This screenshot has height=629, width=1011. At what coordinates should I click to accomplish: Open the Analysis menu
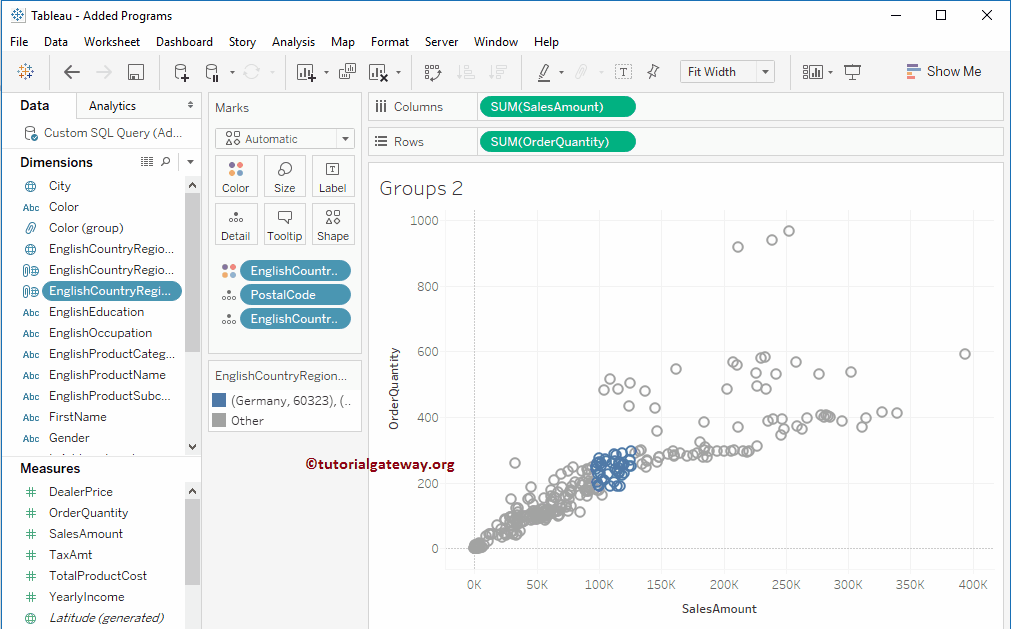293,42
